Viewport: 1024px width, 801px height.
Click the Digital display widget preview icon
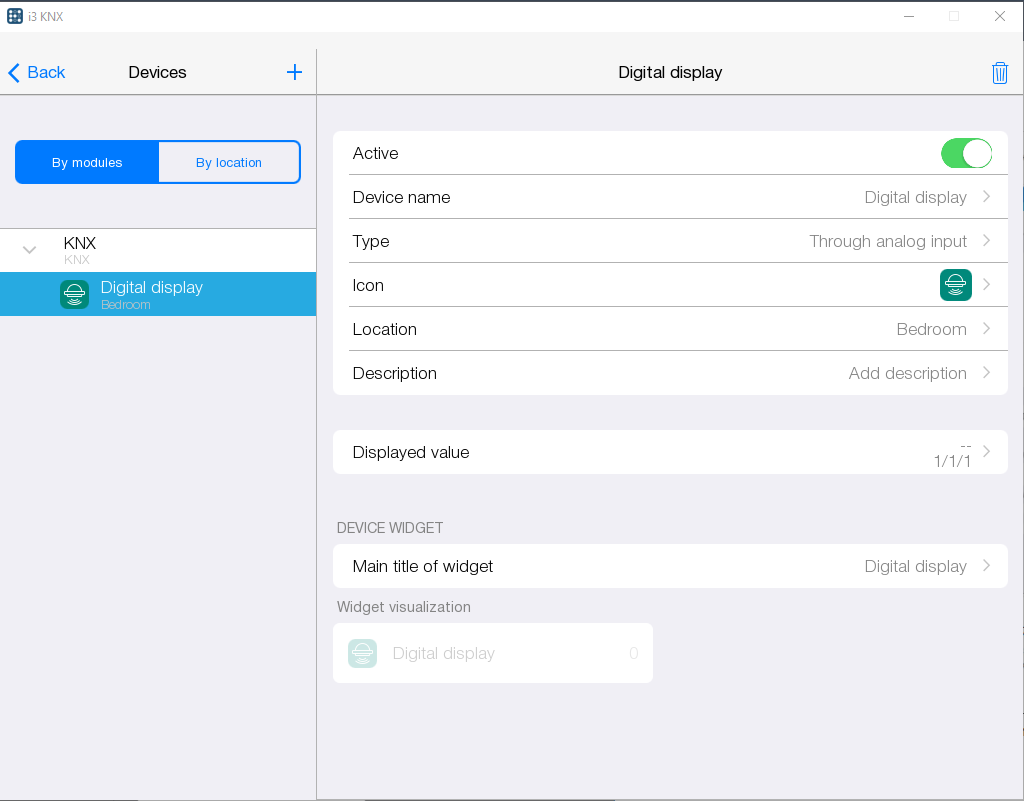(362, 653)
